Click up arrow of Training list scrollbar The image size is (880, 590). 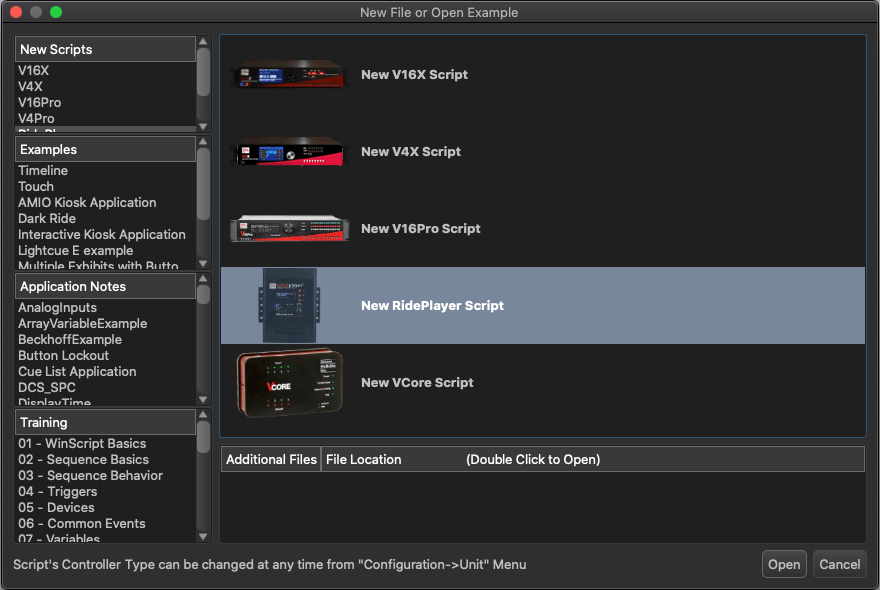[203, 415]
